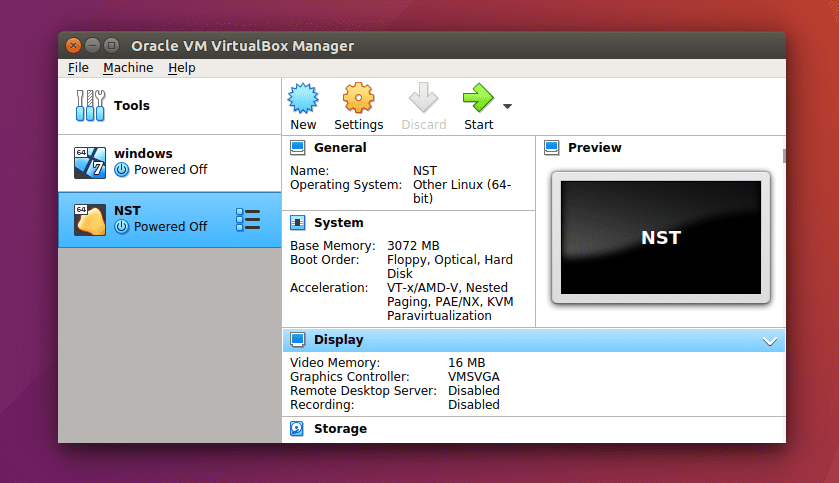Image resolution: width=839 pixels, height=483 pixels.
Task: Select the windows virtual machine name
Action: click(143, 154)
